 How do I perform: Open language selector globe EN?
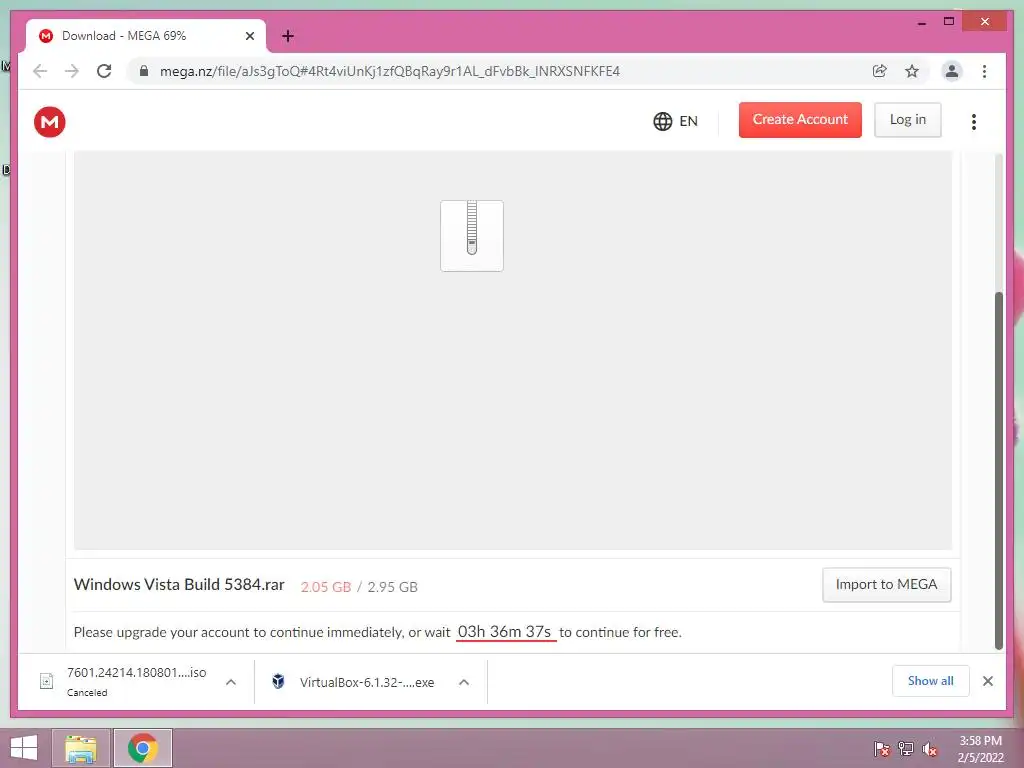tap(675, 121)
